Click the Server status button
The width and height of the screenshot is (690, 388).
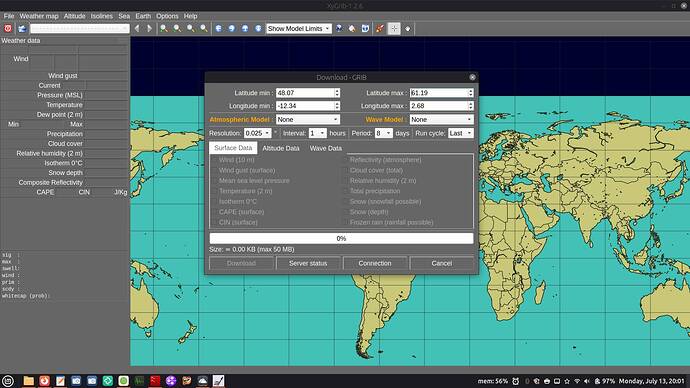tap(308, 264)
